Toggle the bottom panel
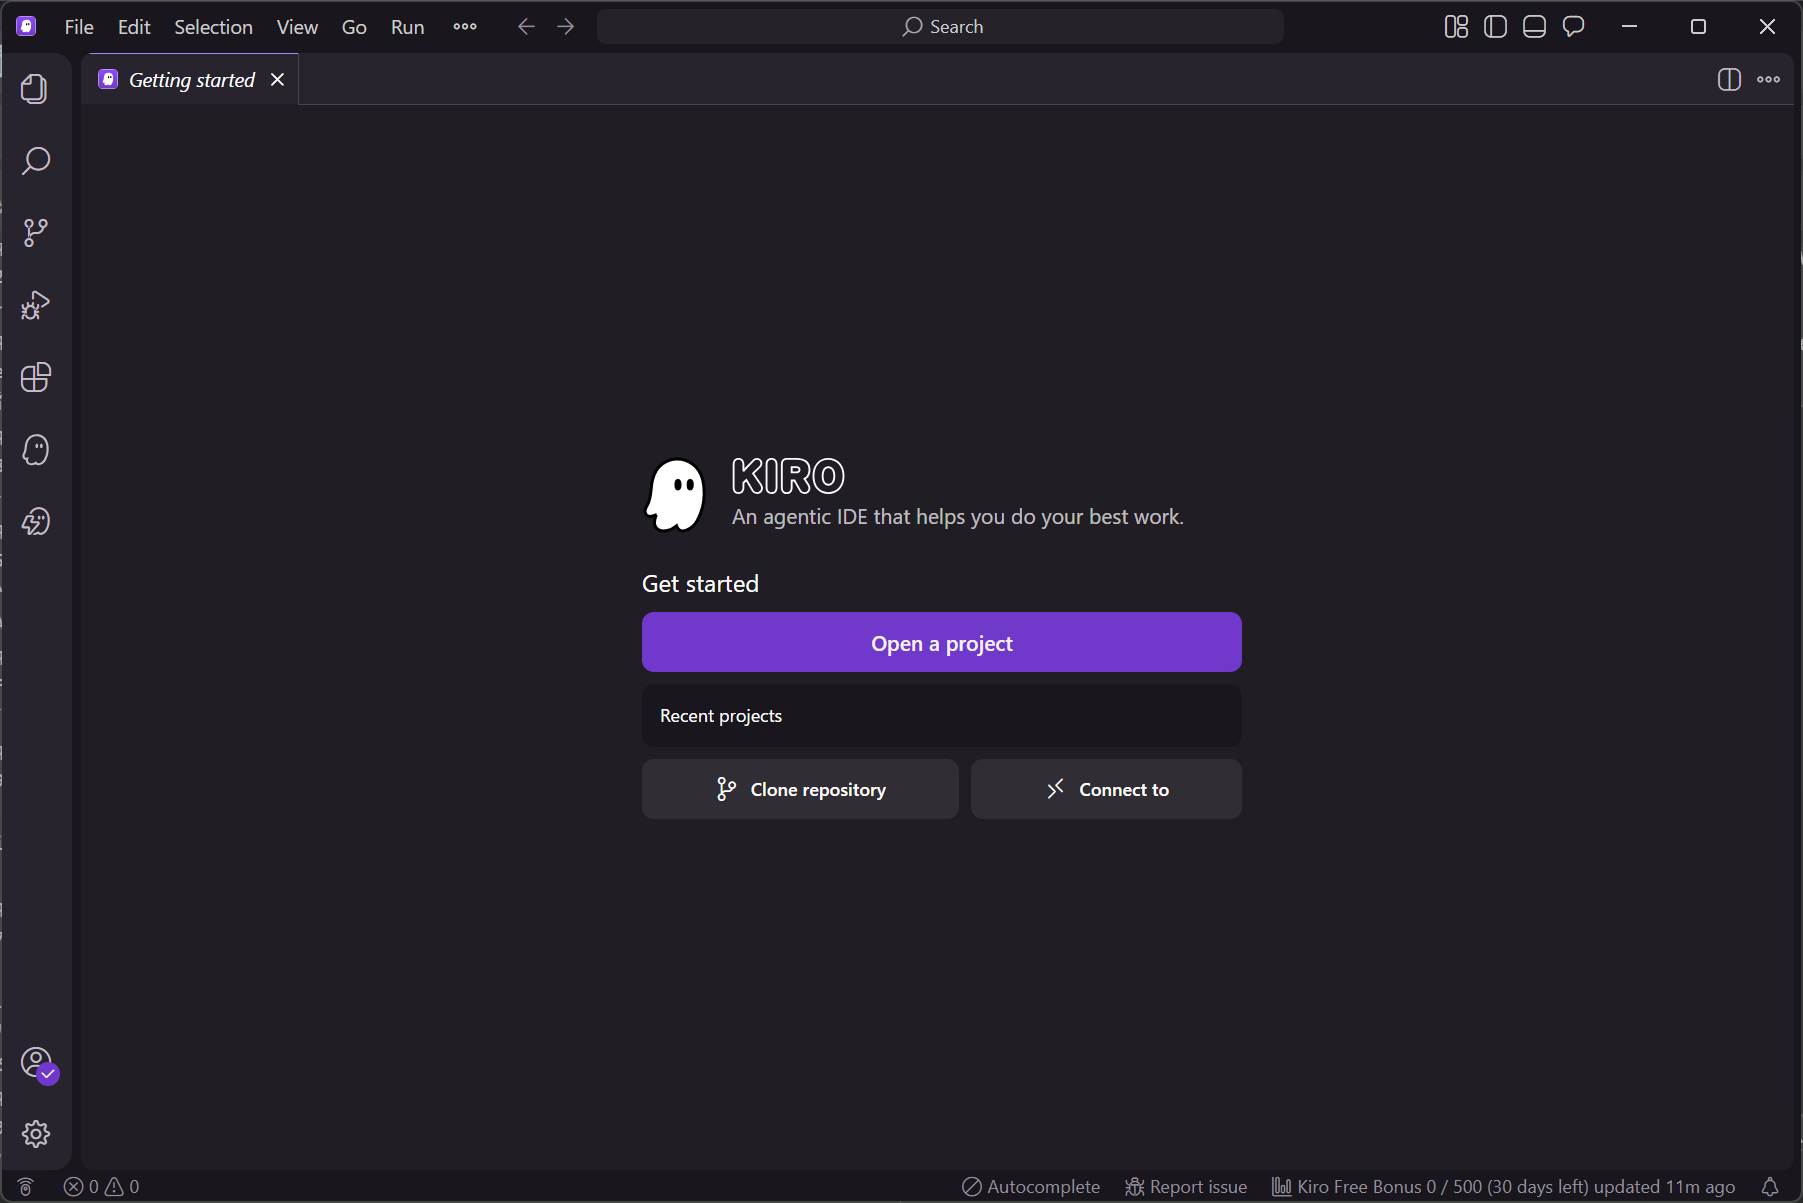 (x=1534, y=27)
